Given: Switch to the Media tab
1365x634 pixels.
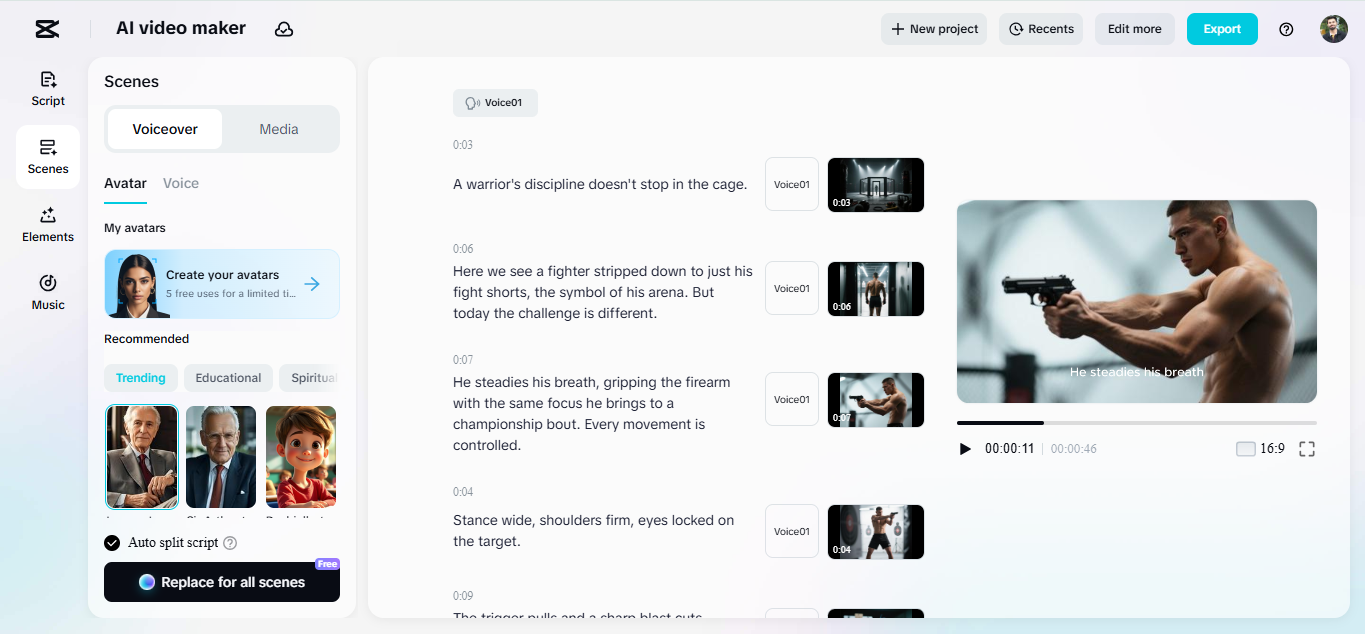Looking at the screenshot, I should [278, 128].
